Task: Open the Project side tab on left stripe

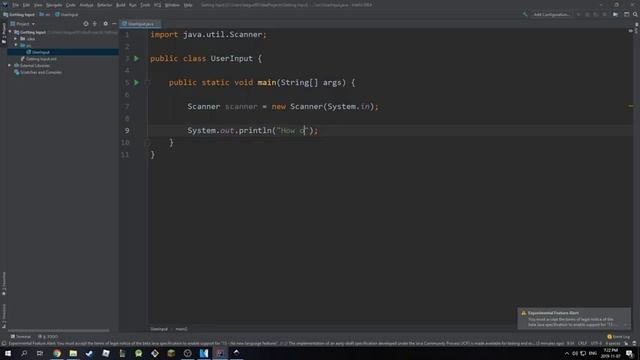Action: pos(4,32)
